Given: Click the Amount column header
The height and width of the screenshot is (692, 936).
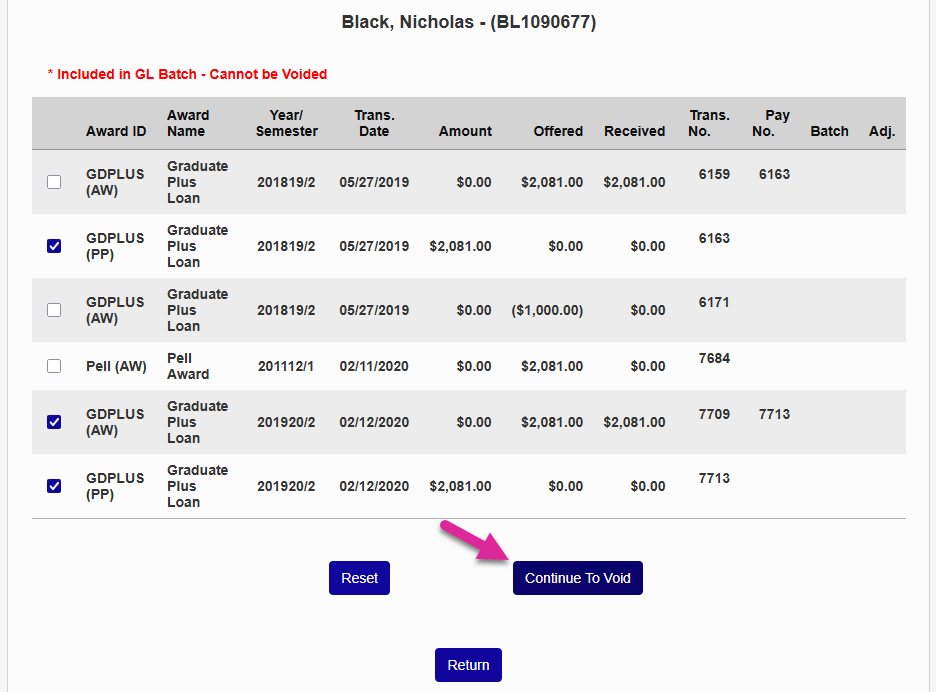Looking at the screenshot, I should click(465, 131).
